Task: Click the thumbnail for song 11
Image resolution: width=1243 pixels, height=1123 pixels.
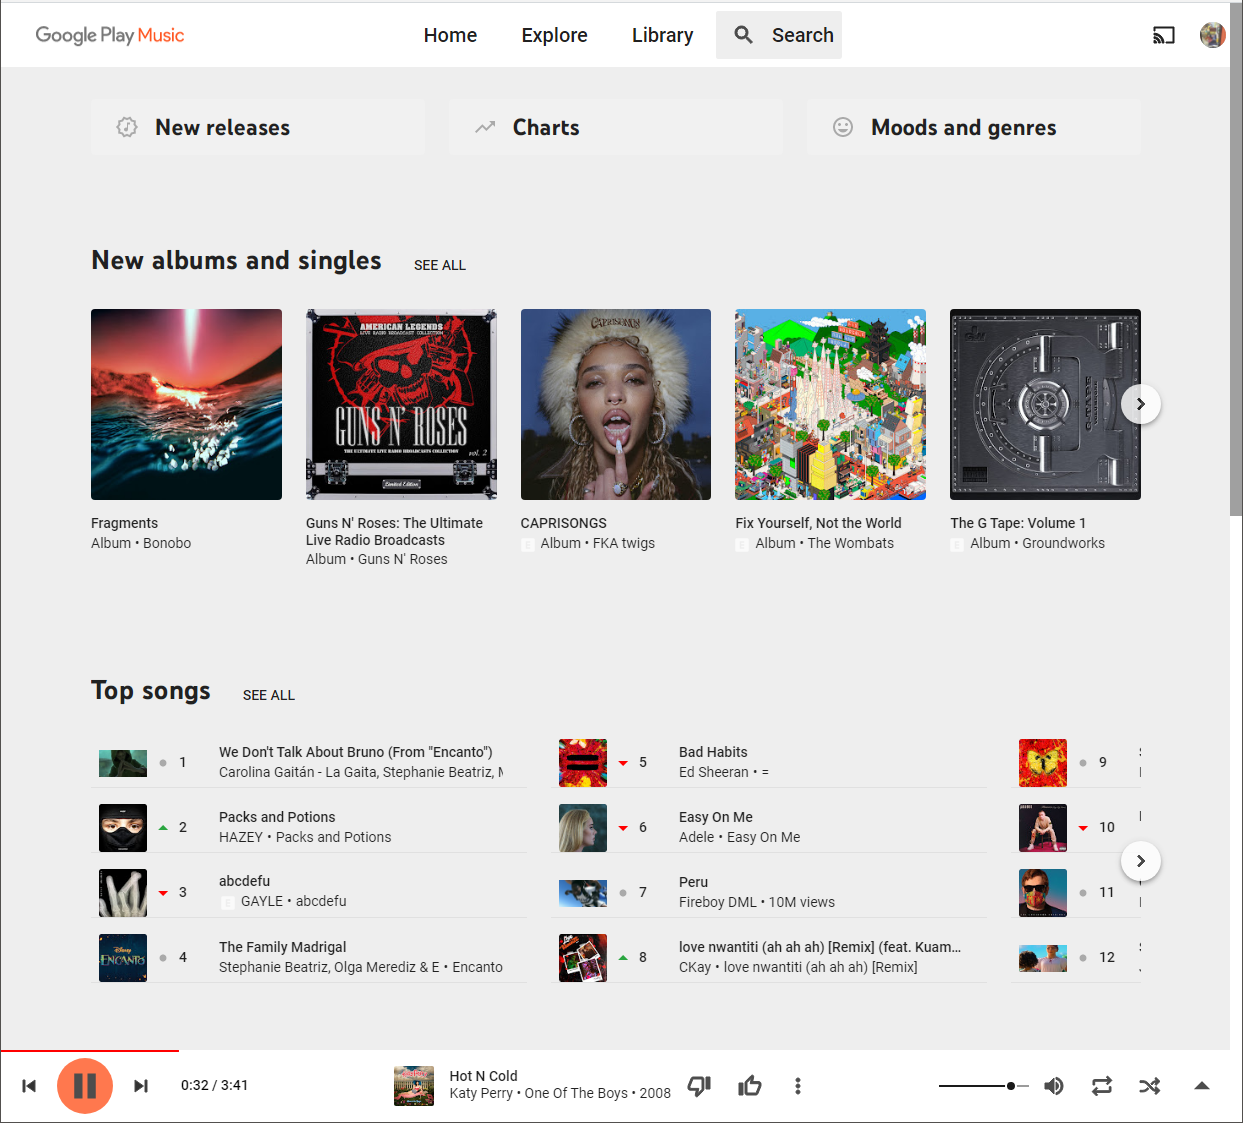Action: tap(1043, 893)
